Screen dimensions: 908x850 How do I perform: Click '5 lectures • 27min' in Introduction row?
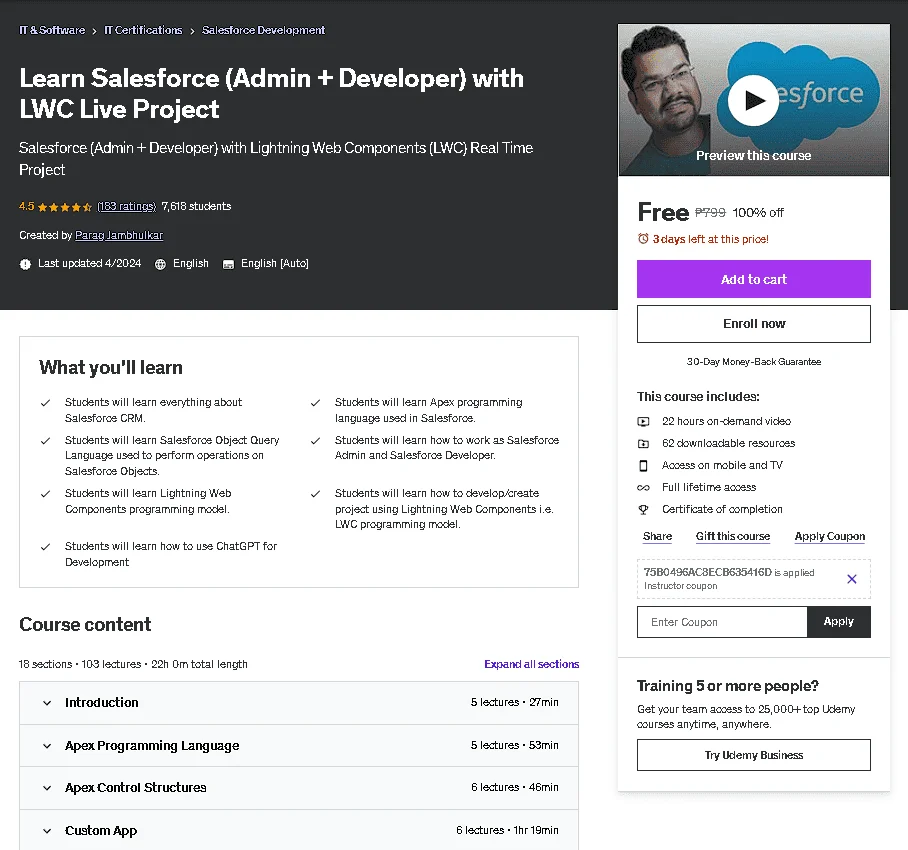515,702
